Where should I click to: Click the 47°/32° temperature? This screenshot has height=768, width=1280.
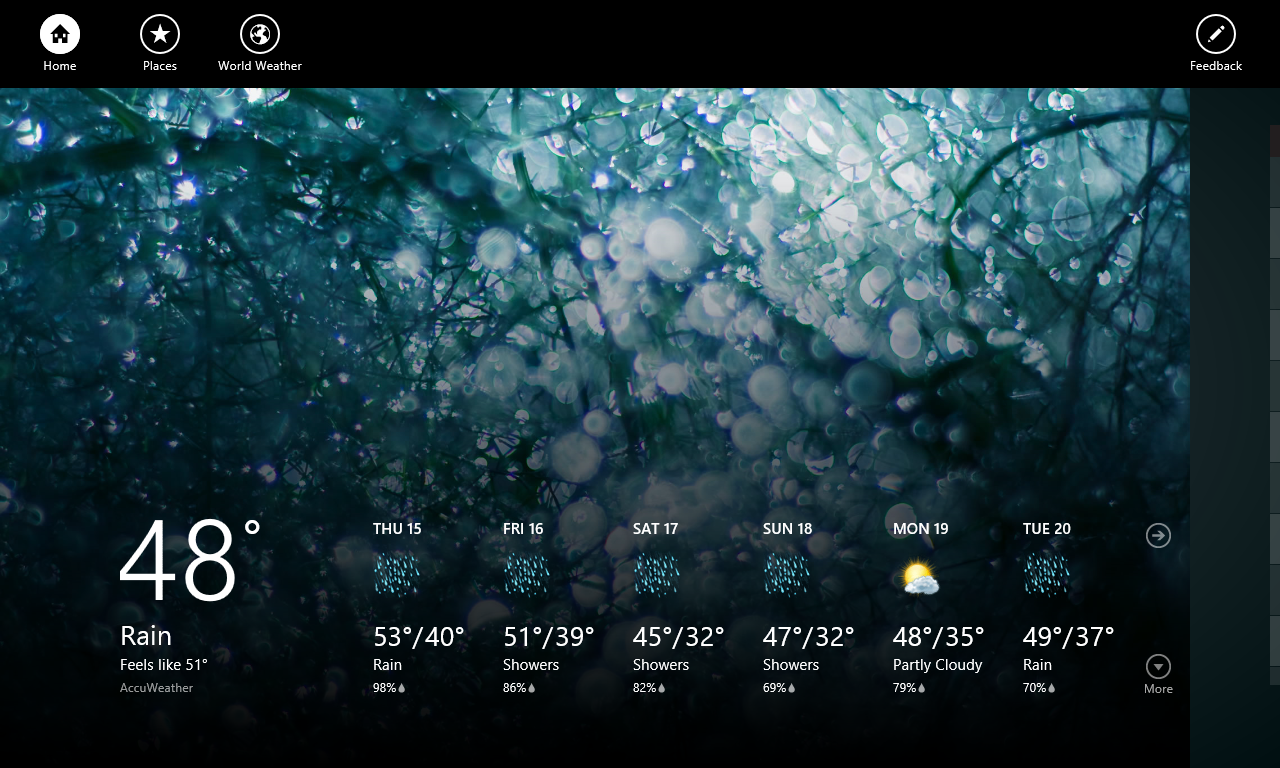[809, 637]
